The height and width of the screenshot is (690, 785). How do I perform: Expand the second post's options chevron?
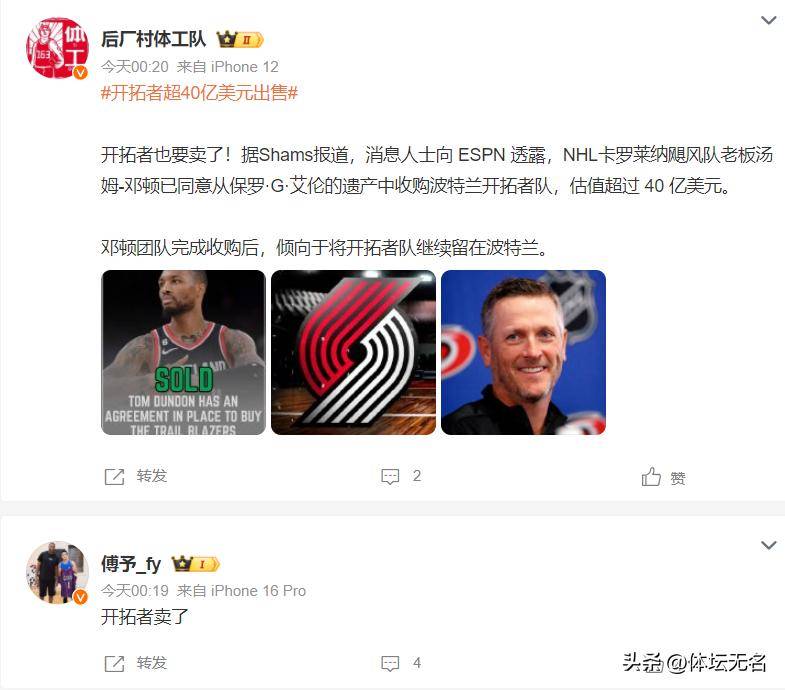tap(768, 545)
